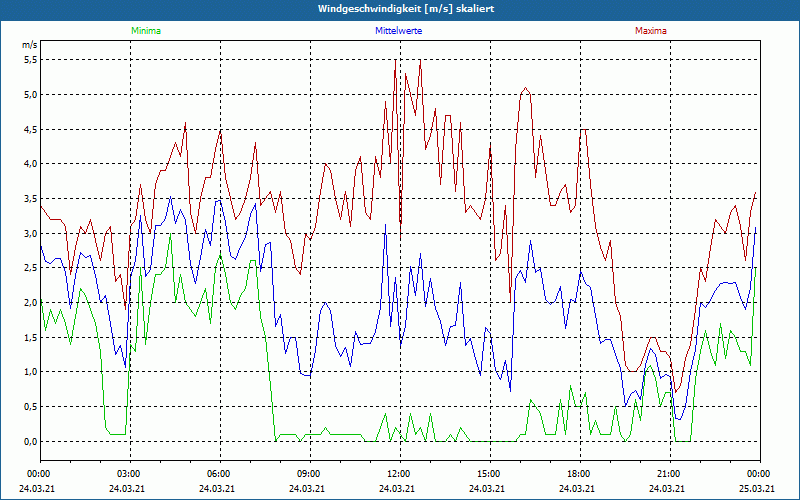The width and height of the screenshot is (800, 500).
Task: Click the Windgeschwindigkeit chart title
Action: (x=399, y=8)
